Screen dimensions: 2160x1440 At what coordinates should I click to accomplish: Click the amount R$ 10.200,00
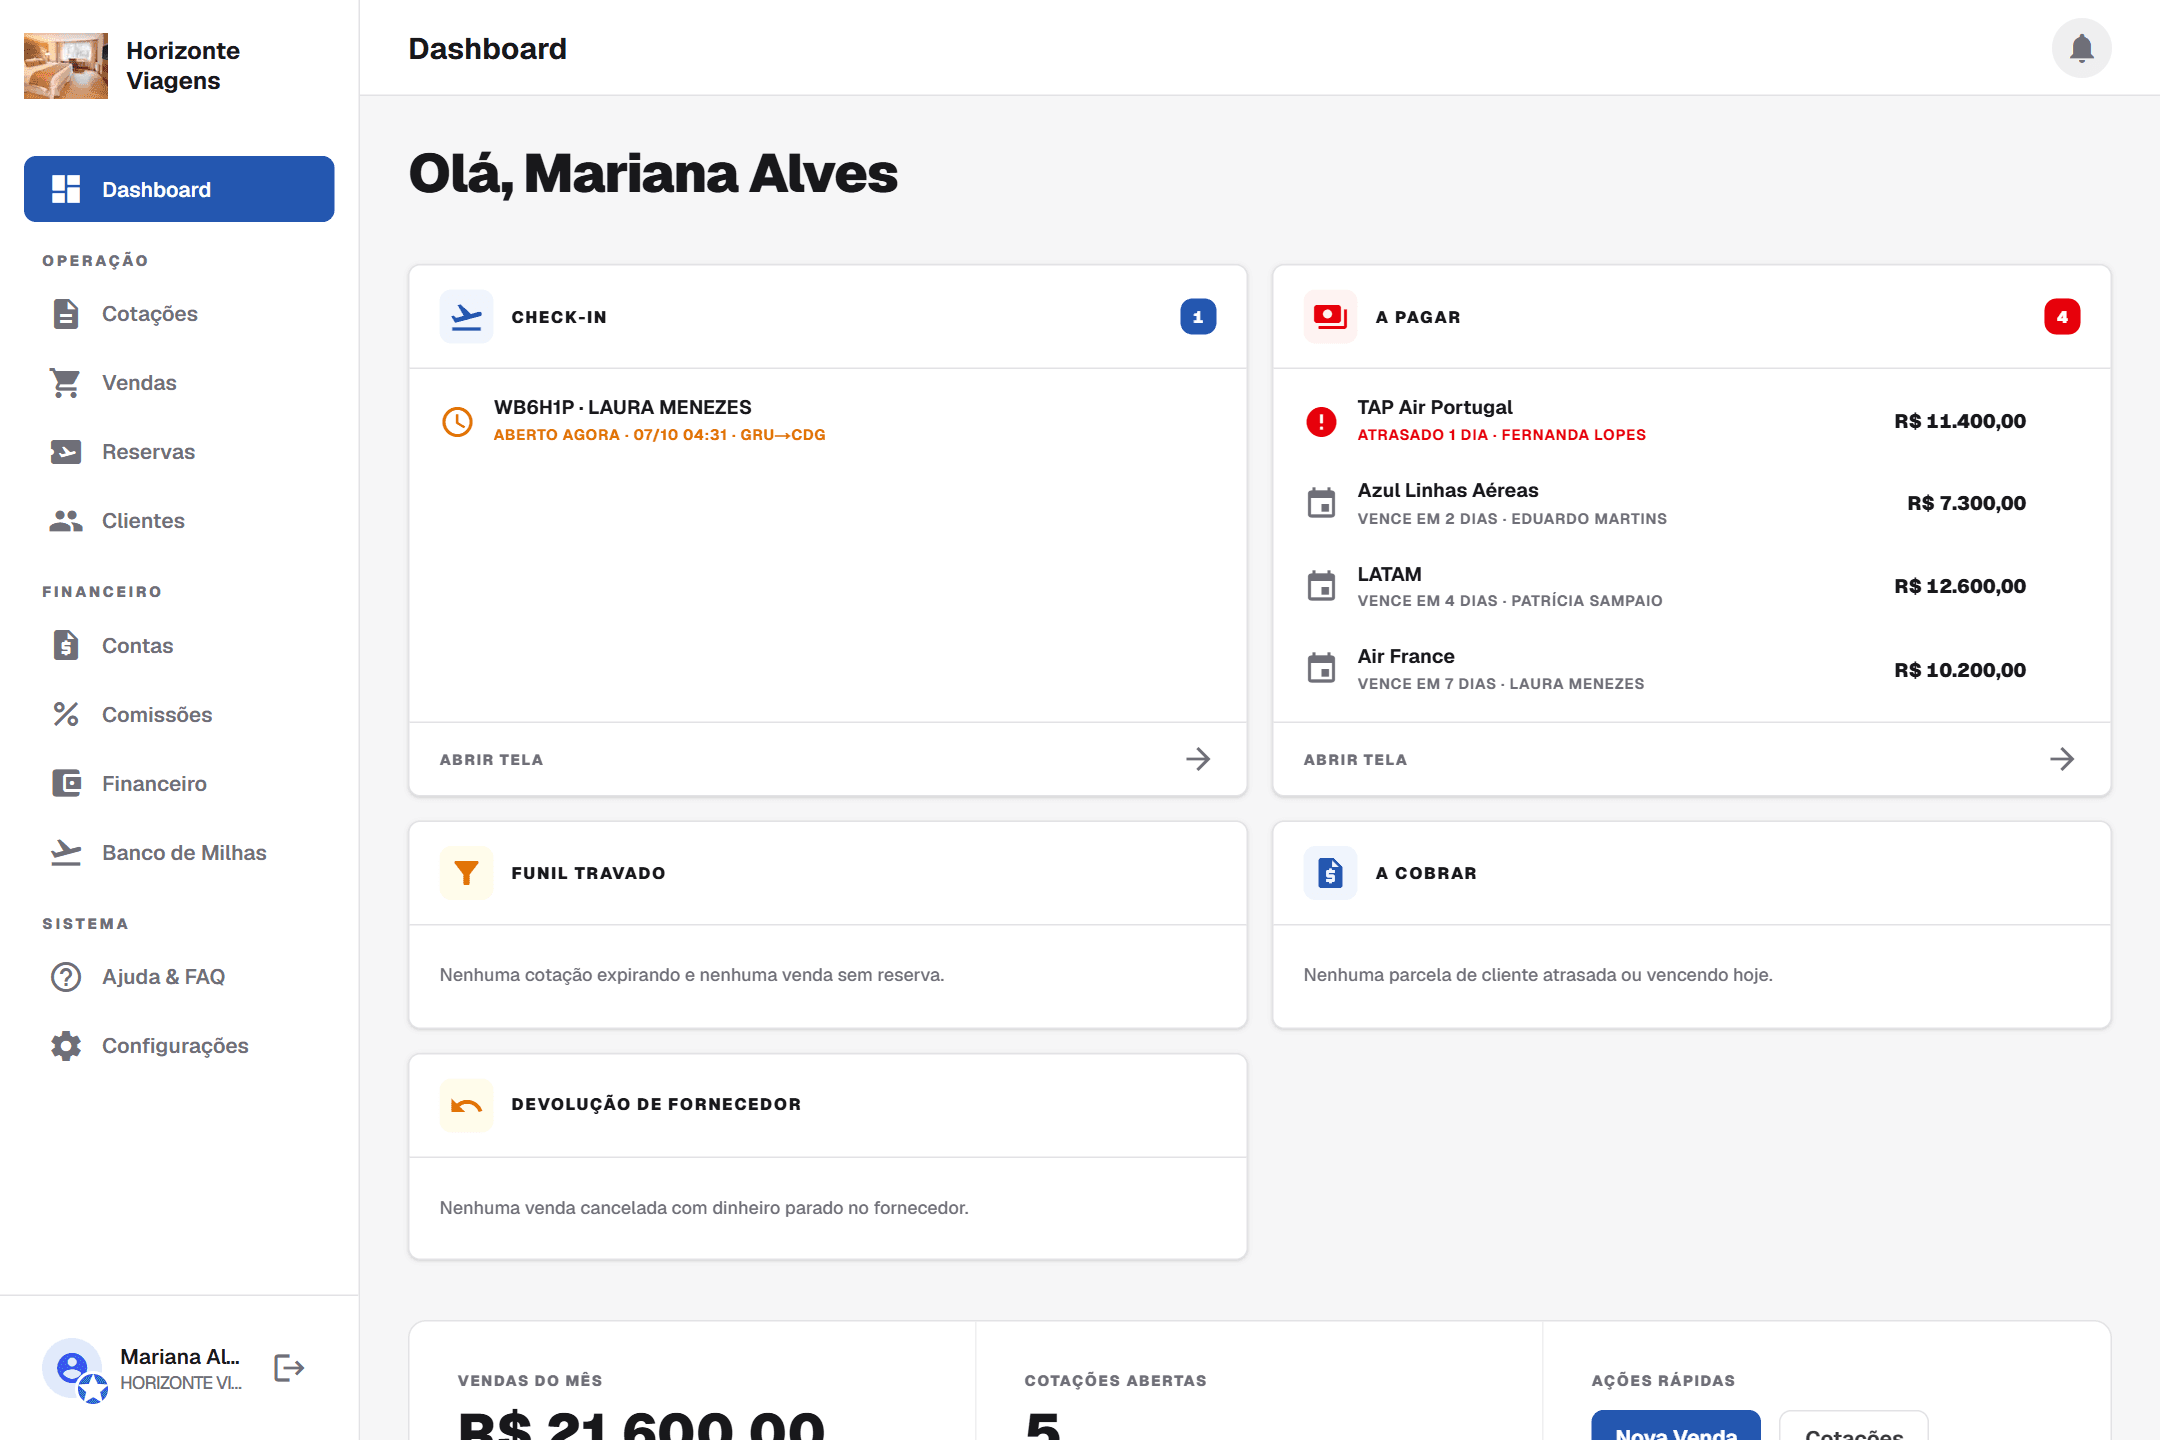pos(1960,670)
